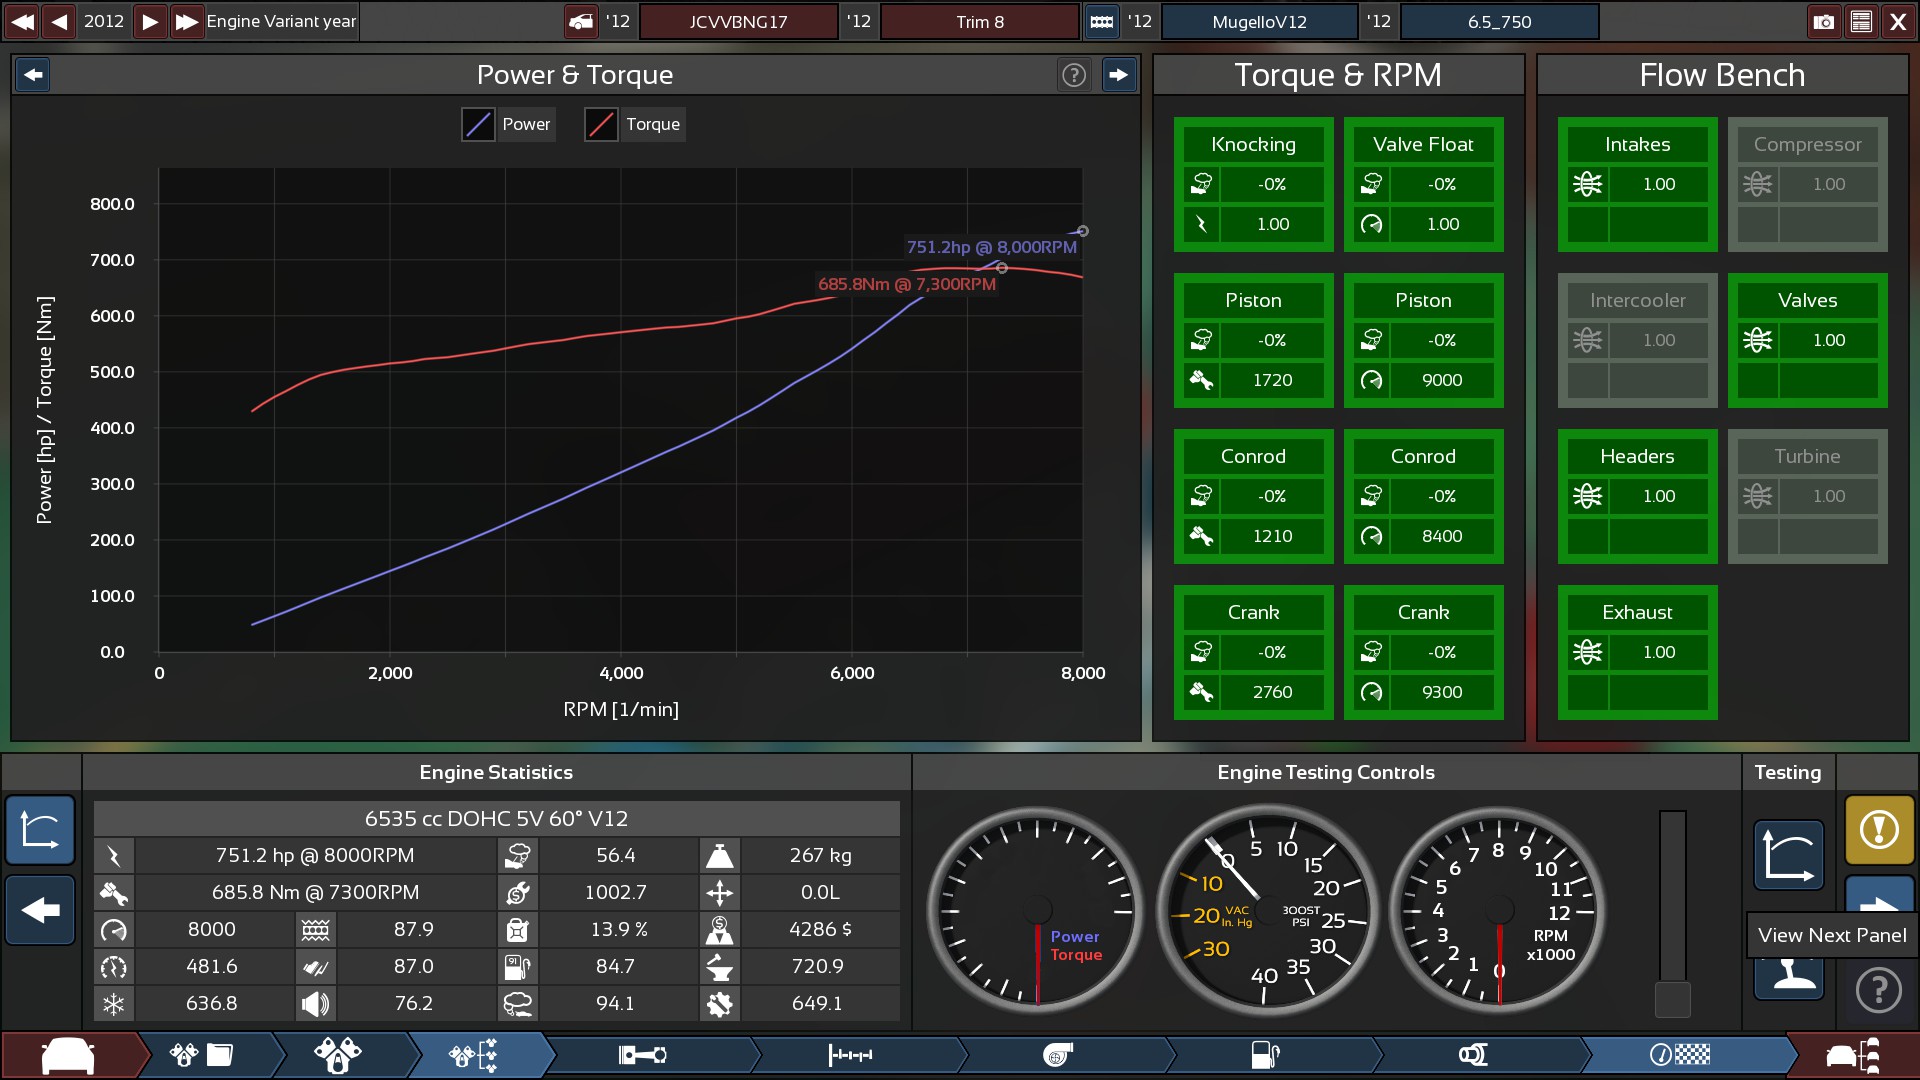
Task: Select the disabled Intercooler tile
Action: (1637, 340)
